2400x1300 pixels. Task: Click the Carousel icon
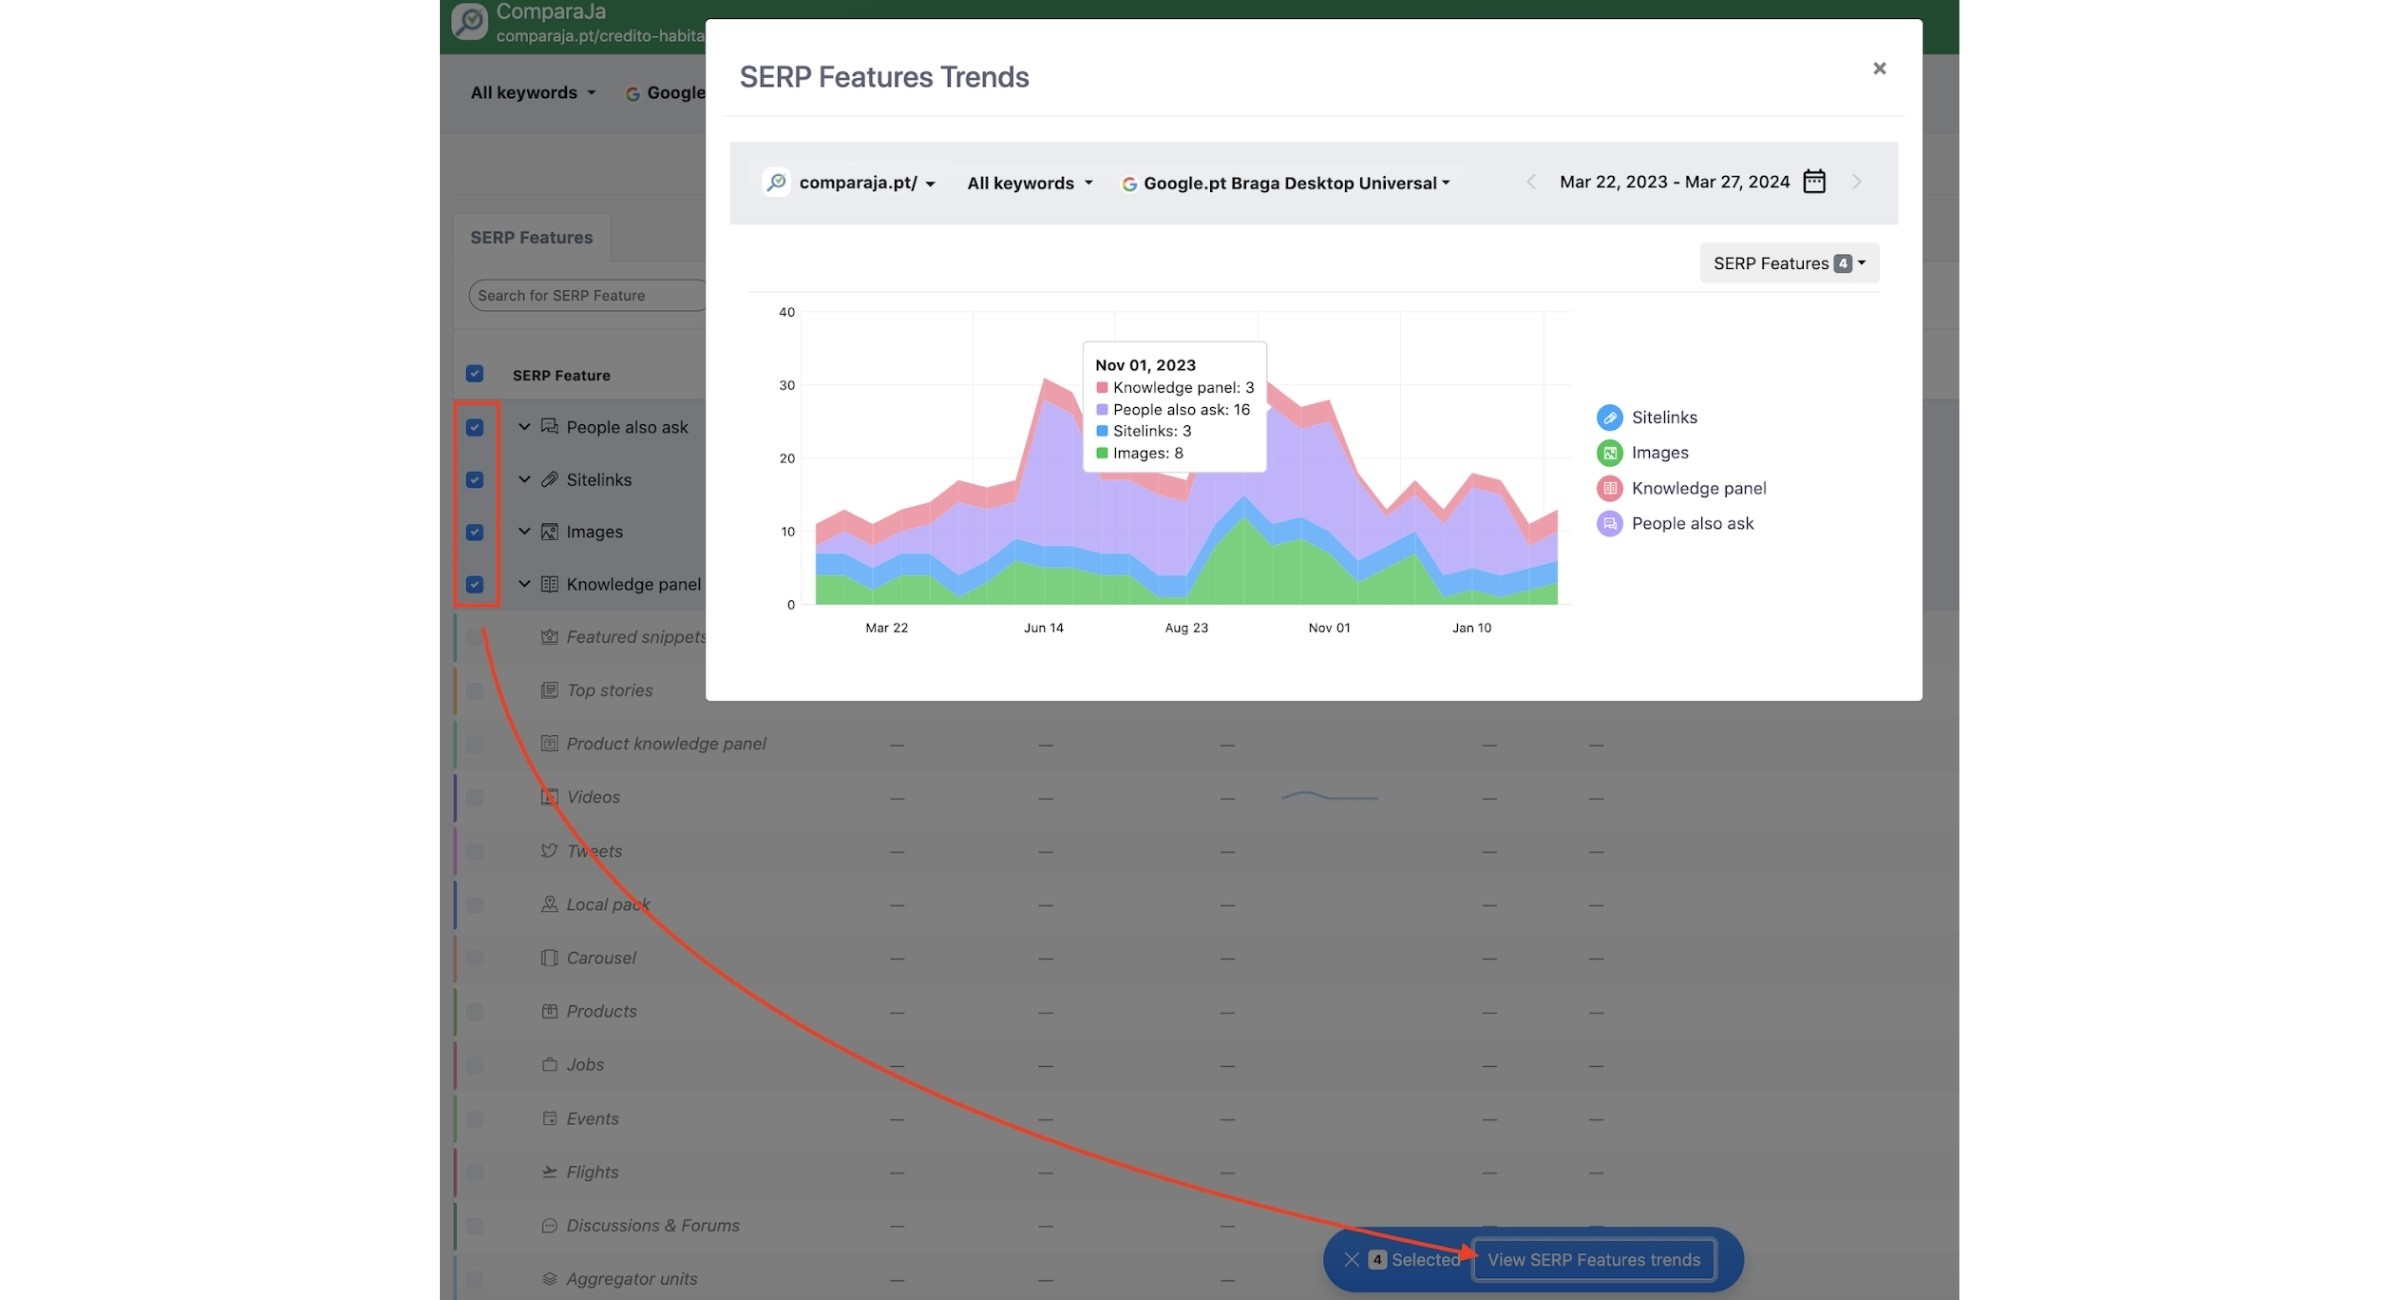549,958
